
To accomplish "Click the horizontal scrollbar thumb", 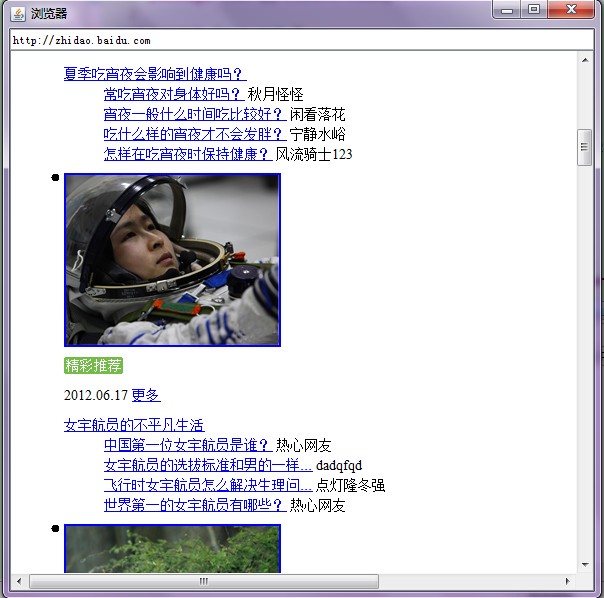I will (x=204, y=581).
